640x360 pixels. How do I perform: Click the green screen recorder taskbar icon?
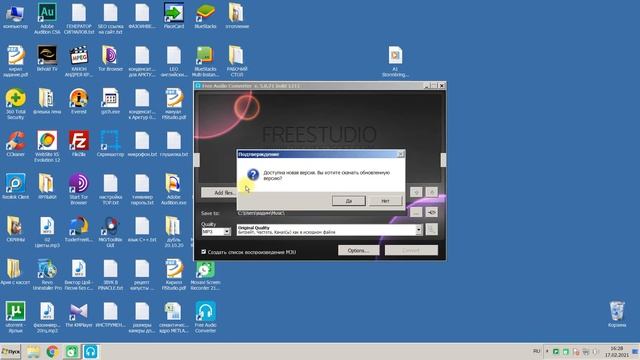[71, 351]
